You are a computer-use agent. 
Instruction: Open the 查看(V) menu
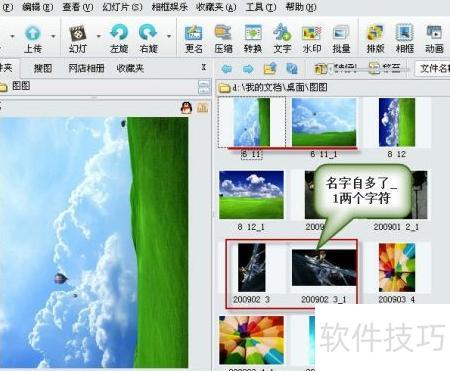[78, 7]
